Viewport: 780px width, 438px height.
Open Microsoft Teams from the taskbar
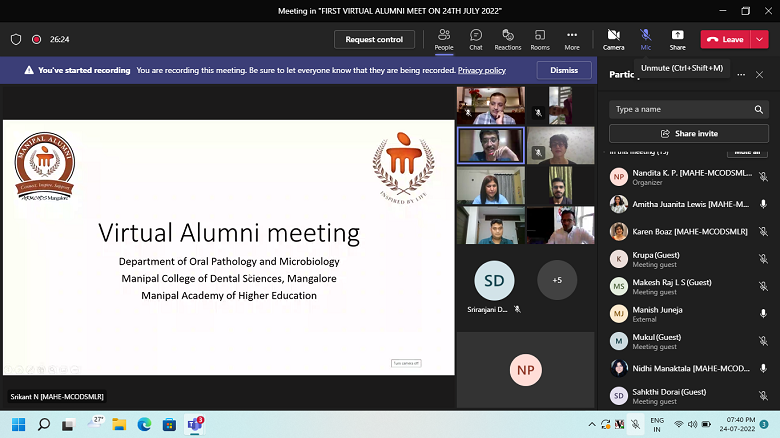coord(195,424)
